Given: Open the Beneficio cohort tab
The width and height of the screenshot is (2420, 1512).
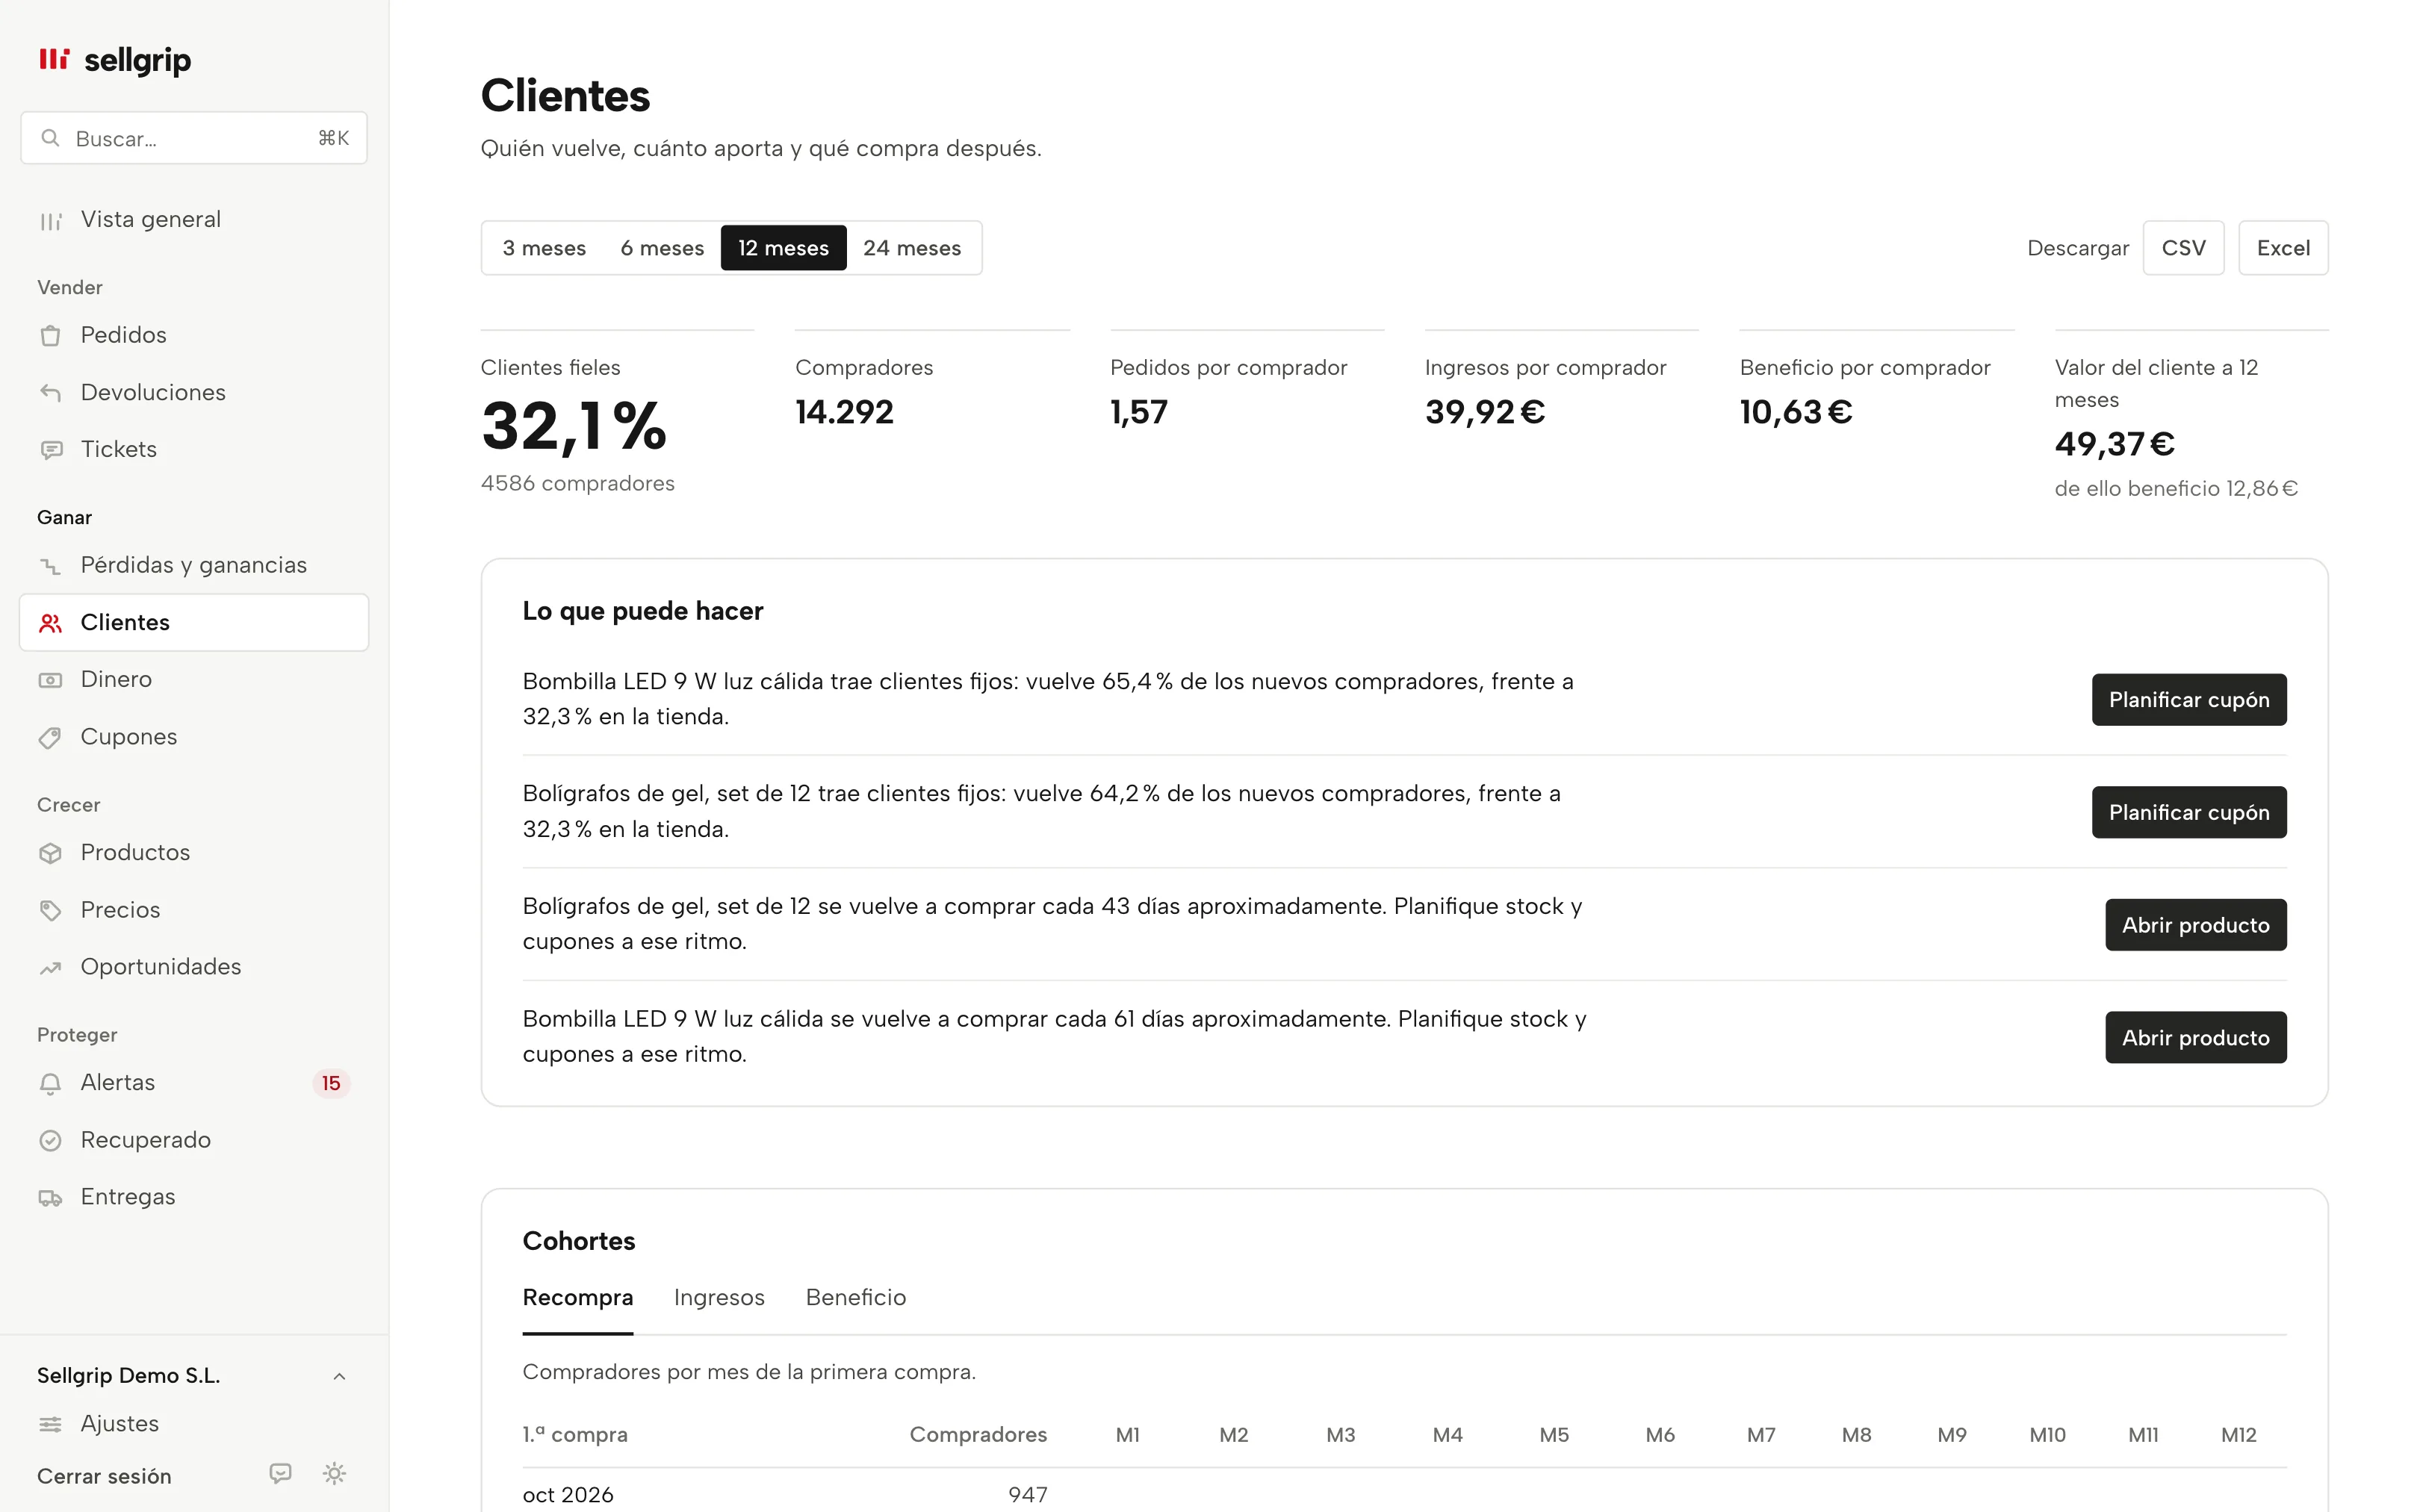Looking at the screenshot, I should tap(856, 1297).
